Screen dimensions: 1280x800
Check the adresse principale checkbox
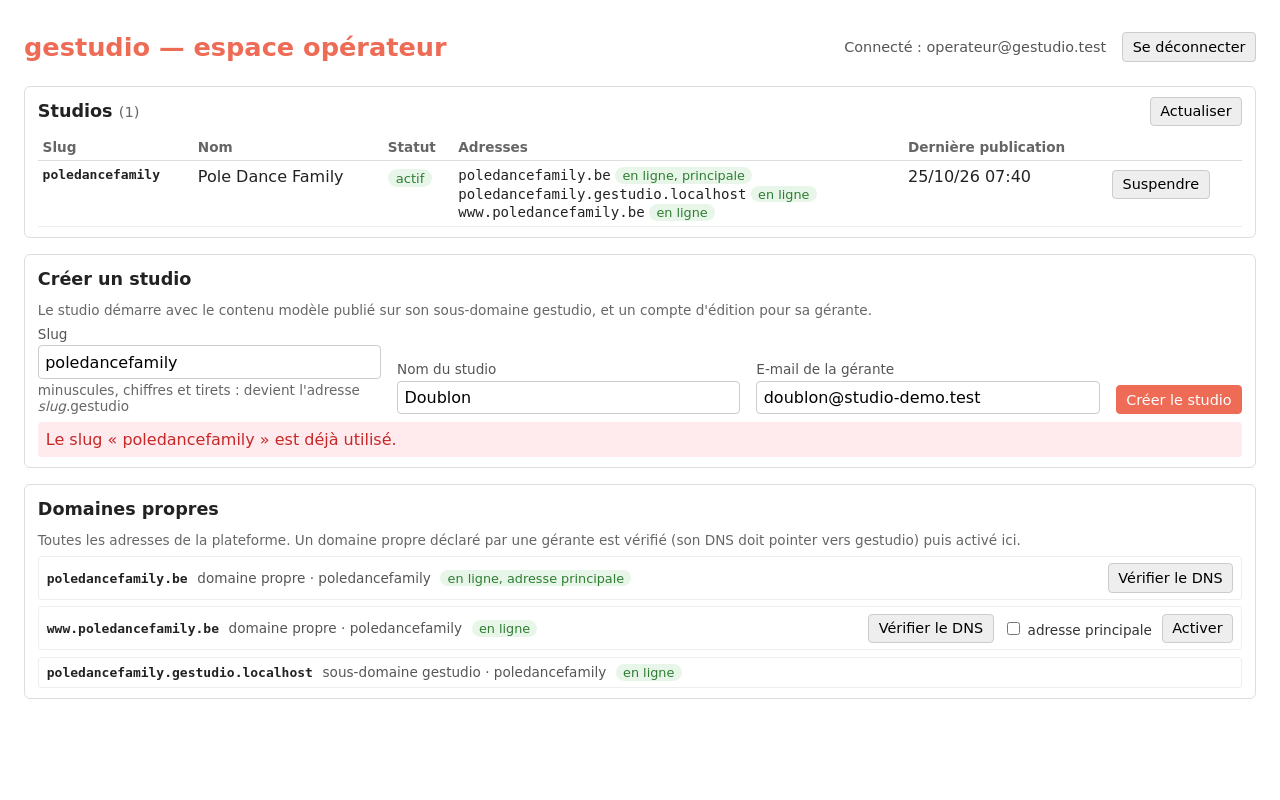pos(1013,629)
